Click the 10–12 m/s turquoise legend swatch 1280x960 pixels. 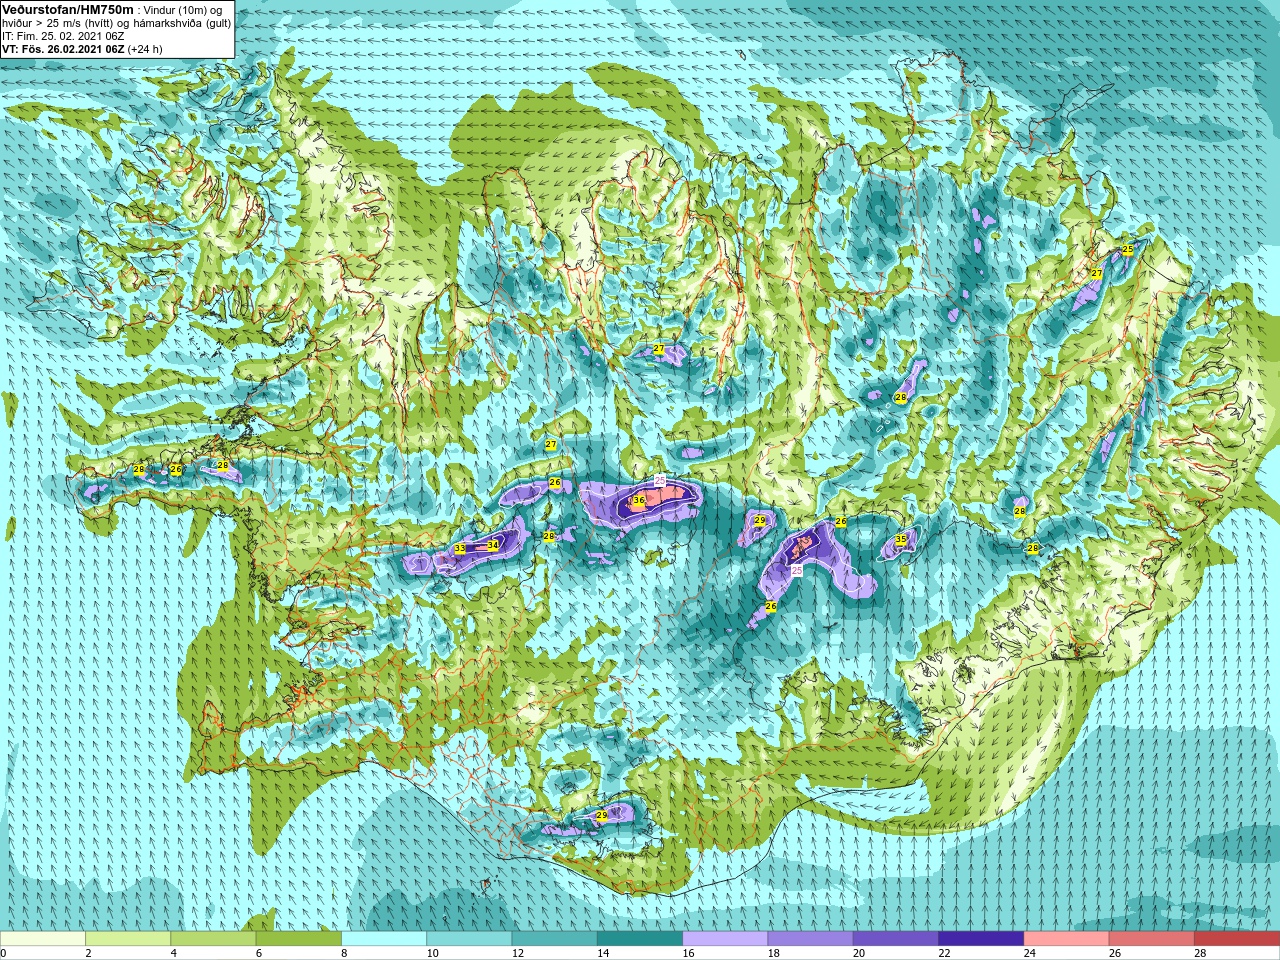469,939
